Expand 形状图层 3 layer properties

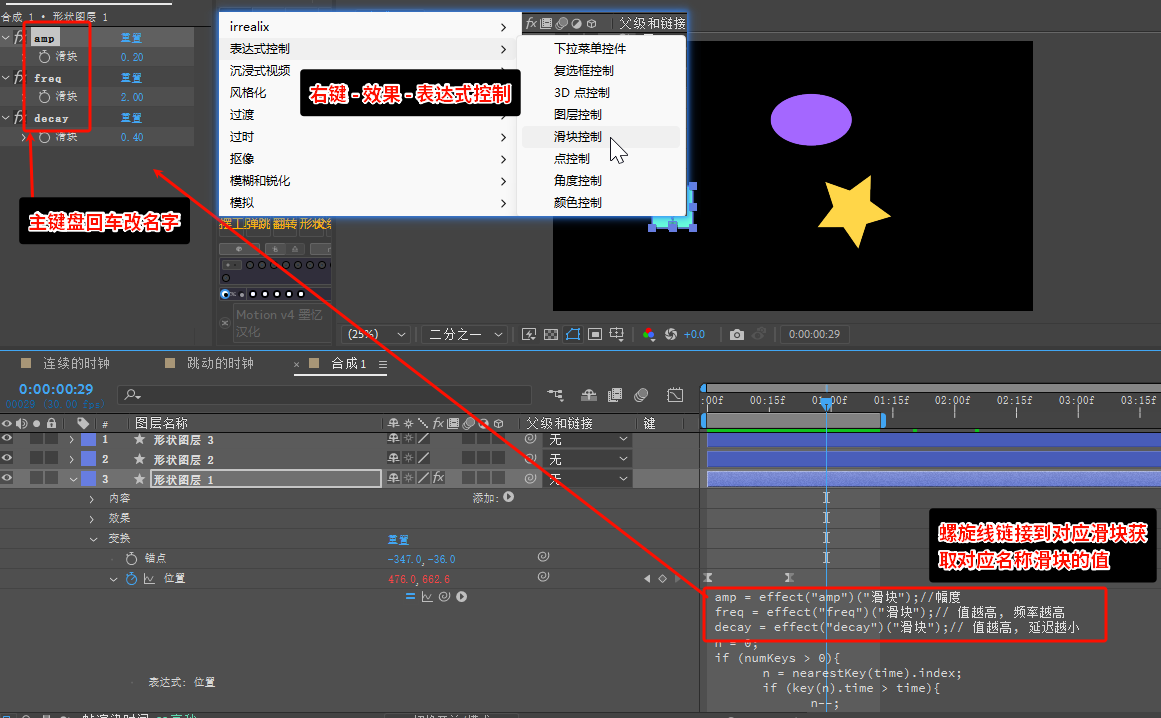72,440
